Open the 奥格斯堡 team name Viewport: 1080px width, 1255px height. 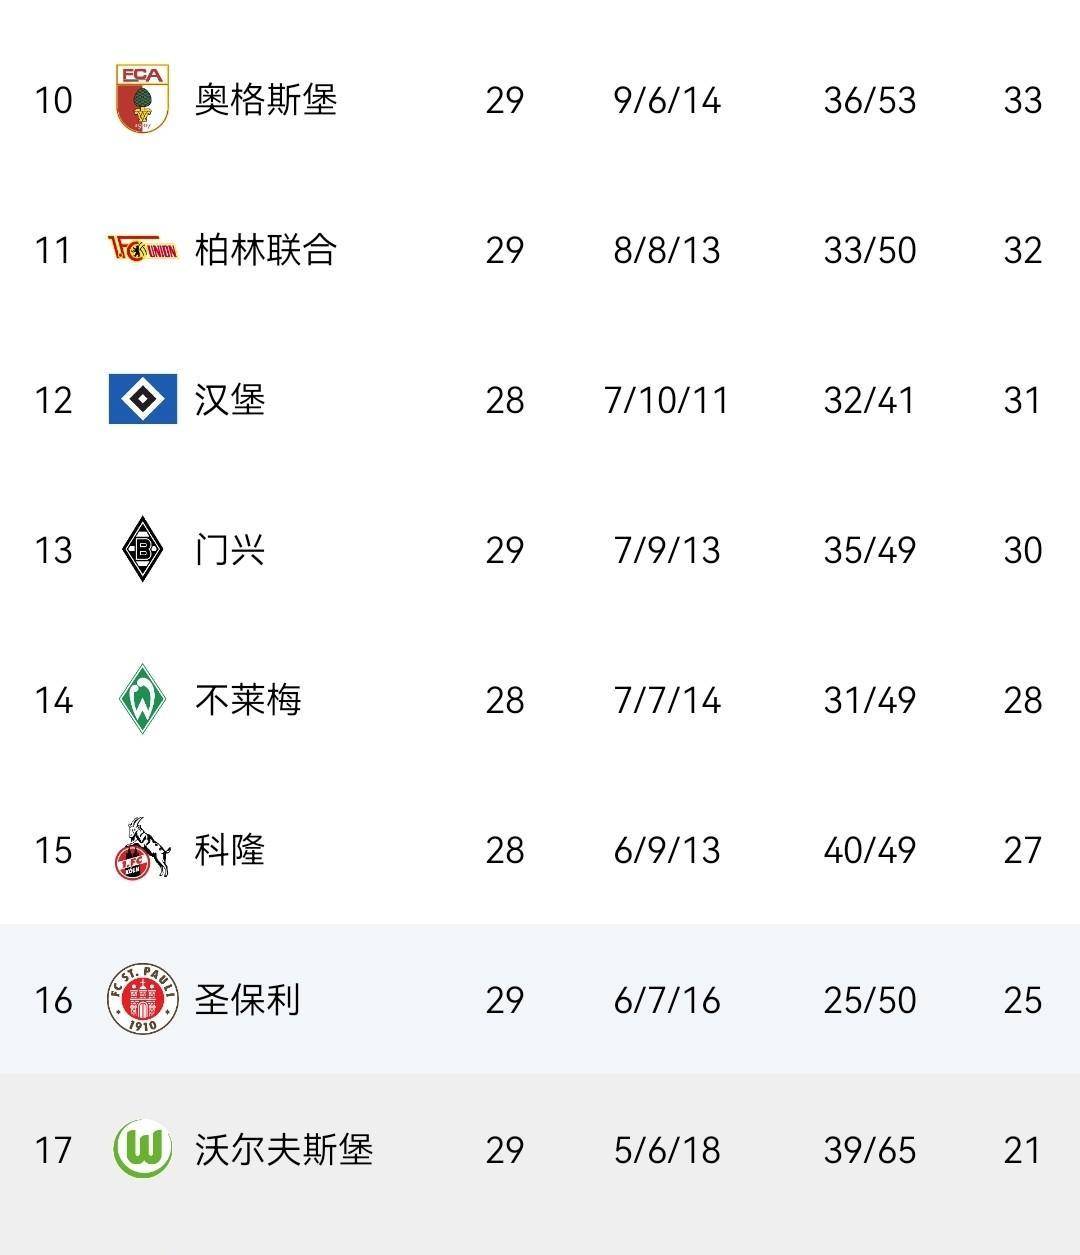tap(266, 100)
